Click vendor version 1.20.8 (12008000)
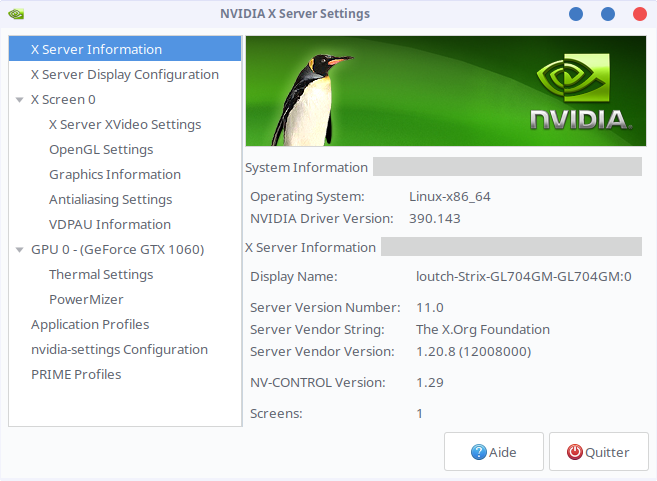The image size is (657, 481). coord(473,351)
